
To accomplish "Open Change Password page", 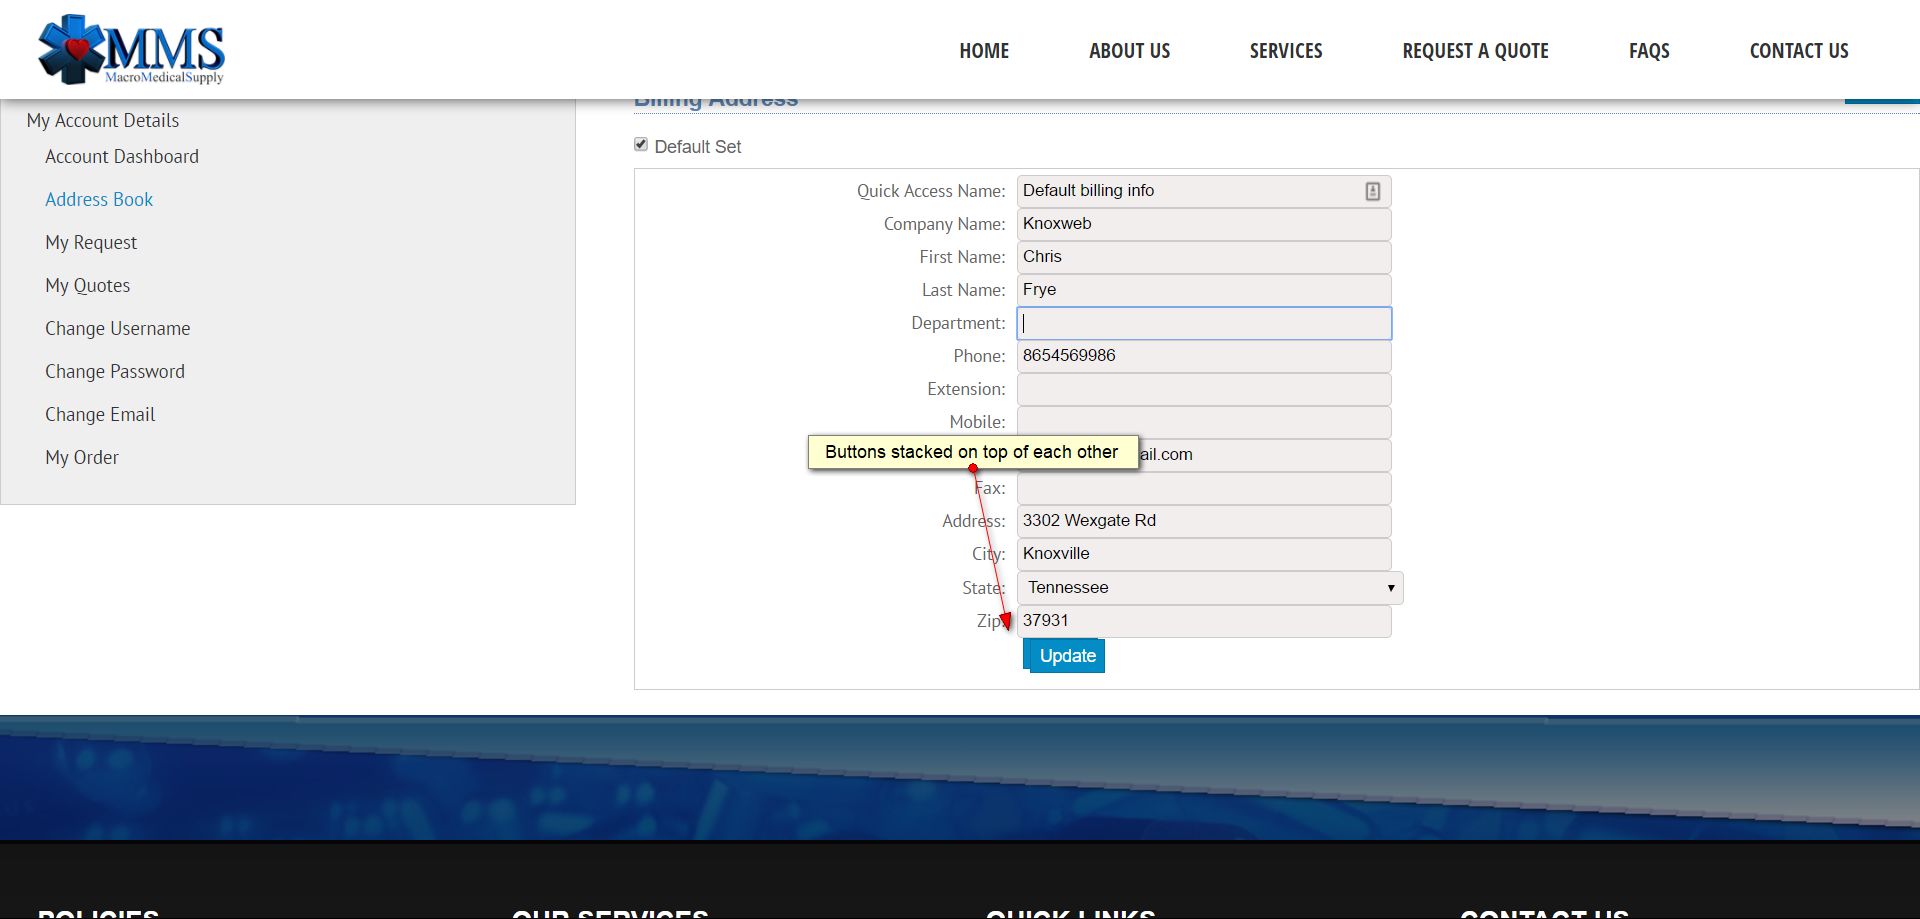I will point(115,372).
